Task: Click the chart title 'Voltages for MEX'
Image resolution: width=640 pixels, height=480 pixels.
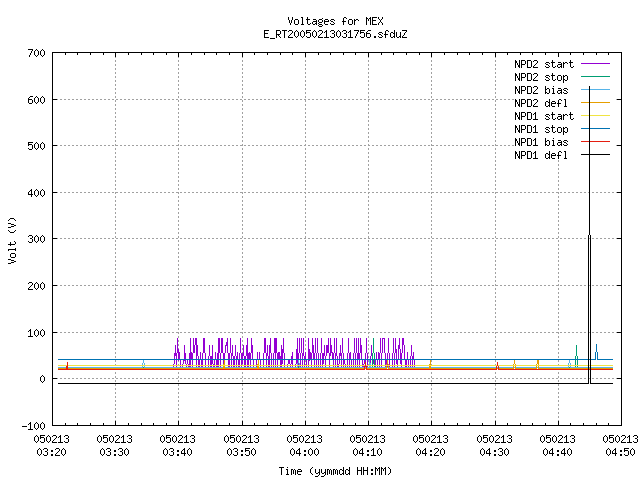Action: [x=335, y=21]
